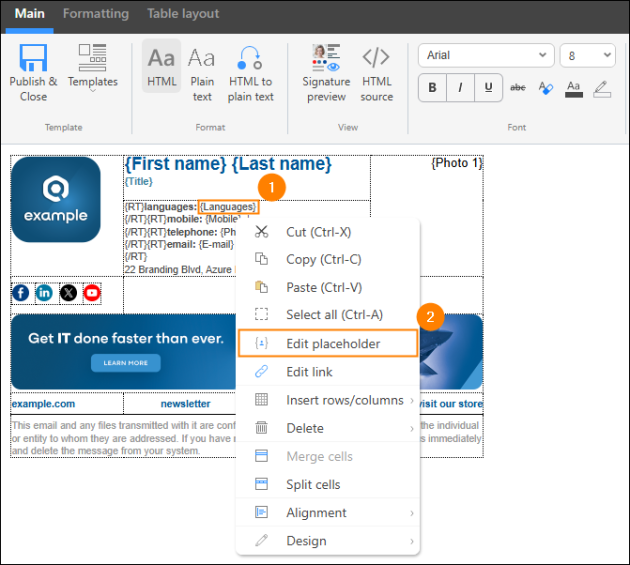Click the {Photo 1} placeholder
Screen dimensions: 630x565
456,163
